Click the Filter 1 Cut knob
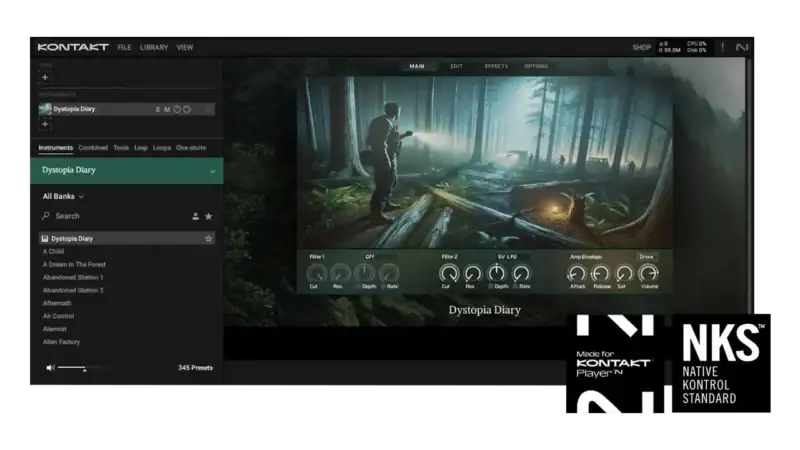This screenshot has width=800, height=450. pos(316,273)
